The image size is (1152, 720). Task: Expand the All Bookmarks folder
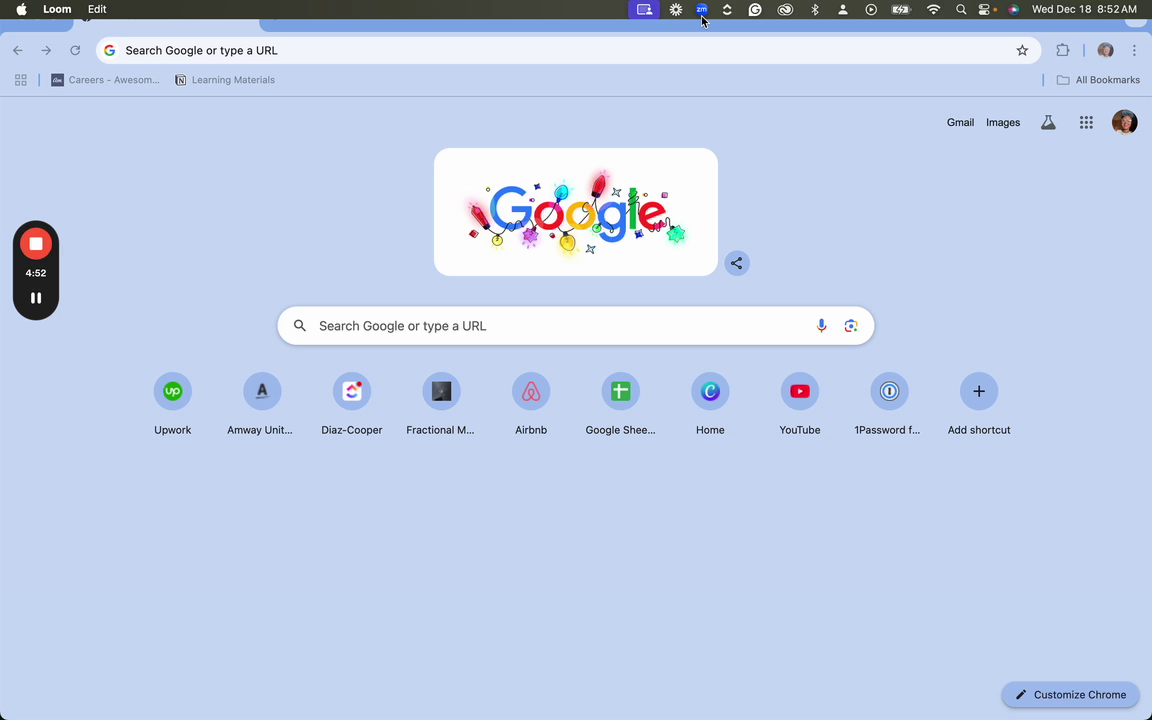(1098, 80)
